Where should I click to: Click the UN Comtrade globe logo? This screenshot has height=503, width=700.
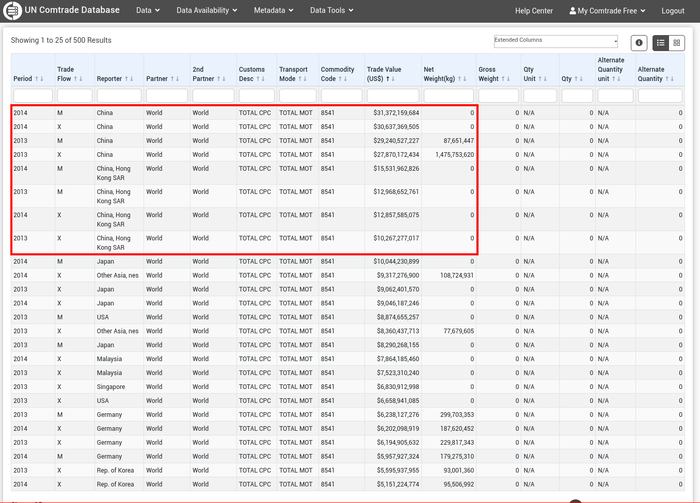(11, 10)
